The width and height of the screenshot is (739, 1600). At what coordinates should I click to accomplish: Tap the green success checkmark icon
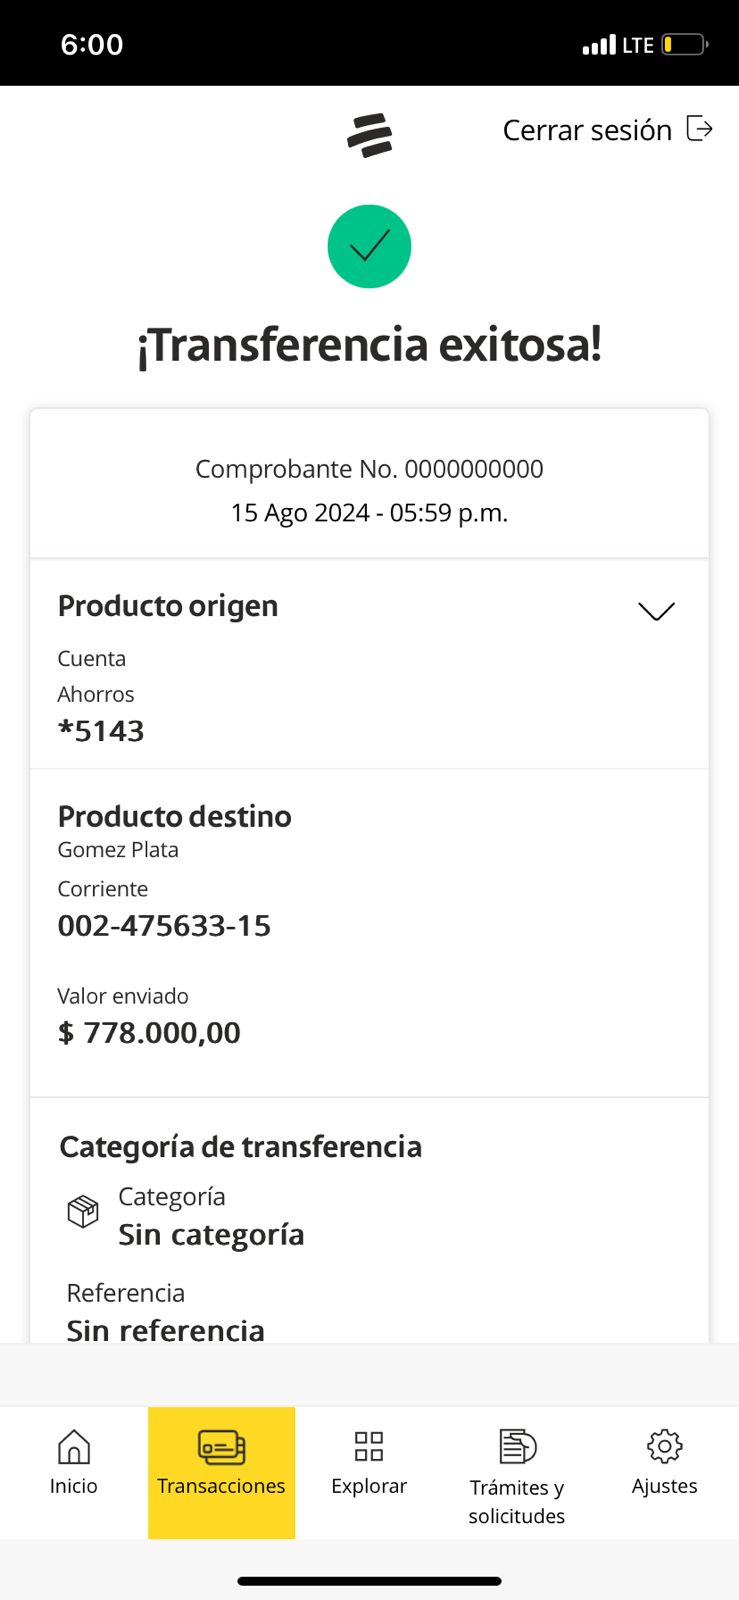click(x=369, y=246)
